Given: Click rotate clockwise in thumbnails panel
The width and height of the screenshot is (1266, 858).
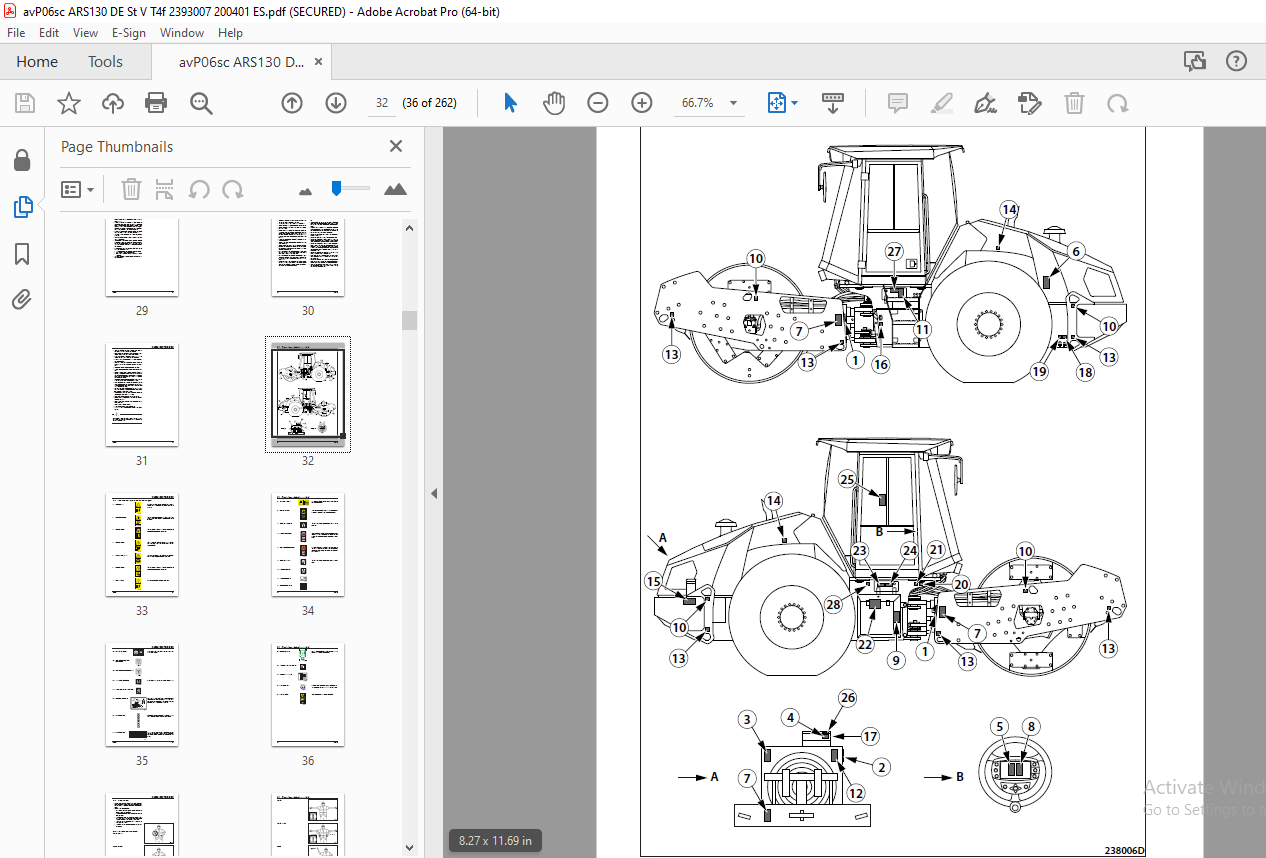Looking at the screenshot, I should point(233,189).
